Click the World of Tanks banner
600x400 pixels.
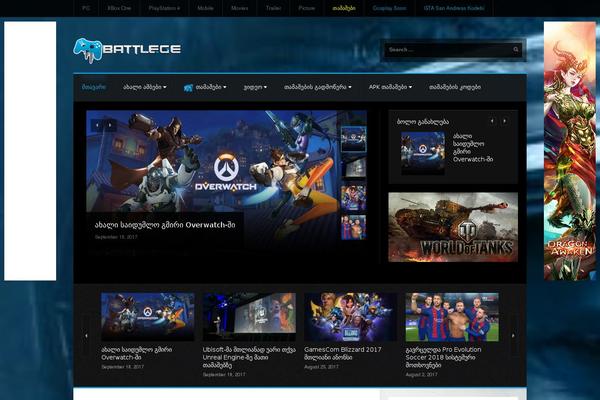(453, 227)
